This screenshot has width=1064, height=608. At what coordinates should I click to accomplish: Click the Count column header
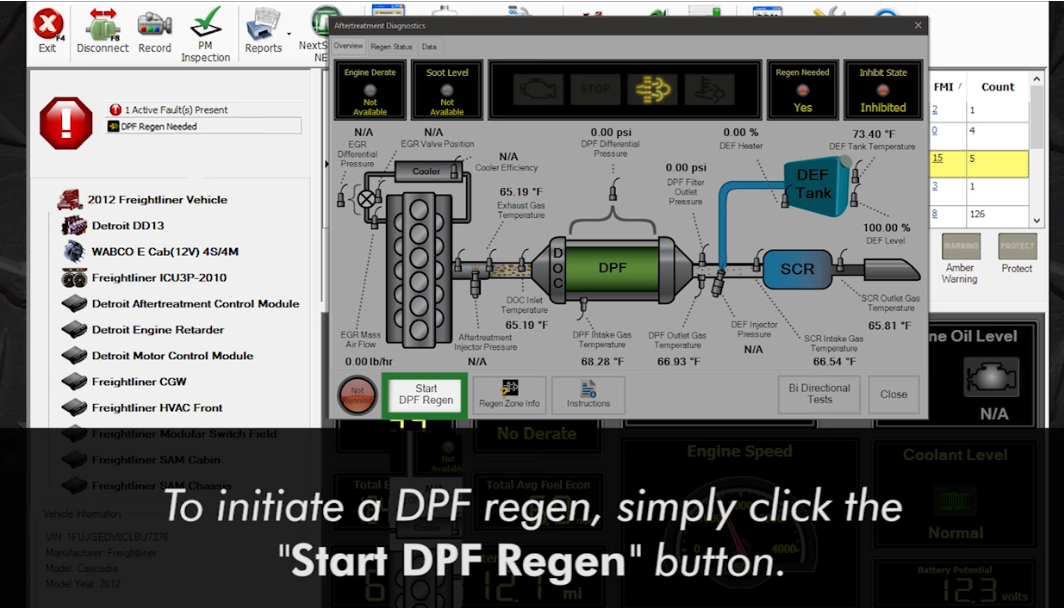998,87
